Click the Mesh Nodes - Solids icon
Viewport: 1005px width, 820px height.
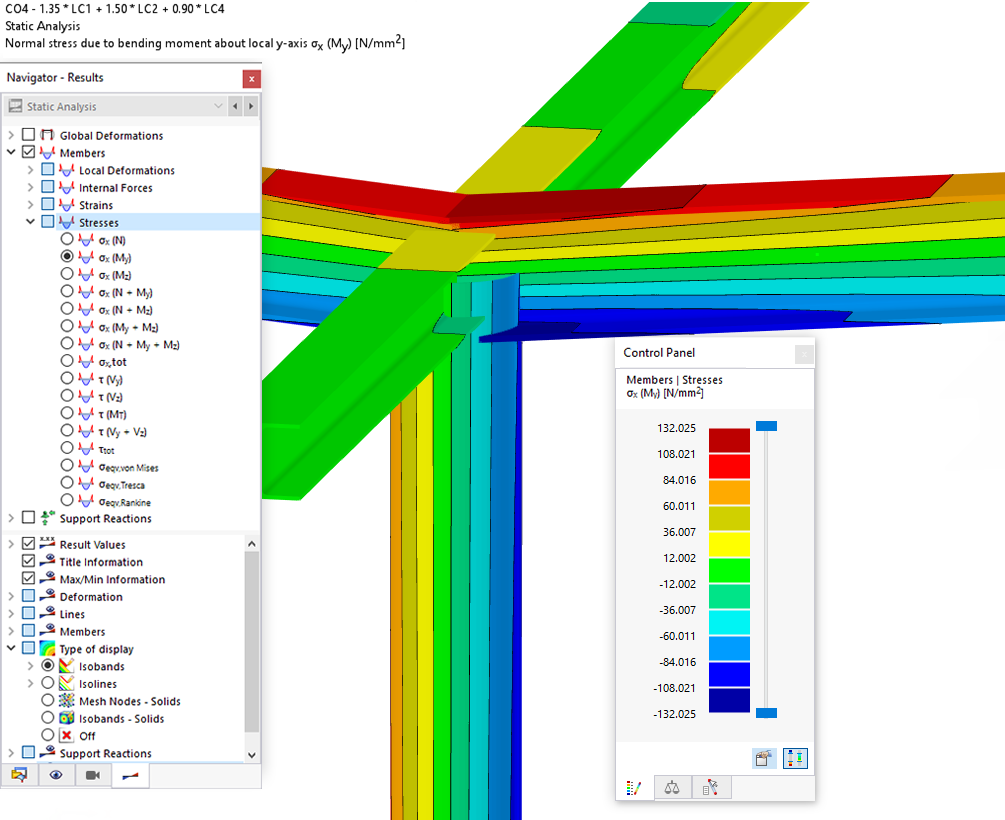tap(67, 700)
